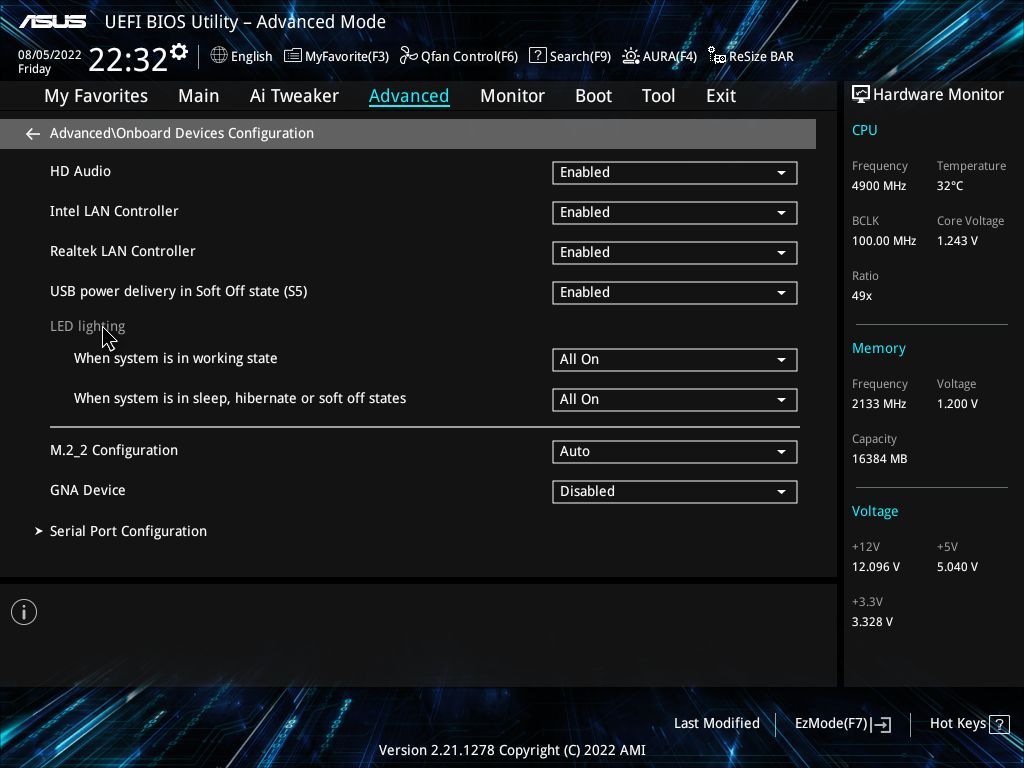The height and width of the screenshot is (768, 1024).
Task: Click 'When system is in working state' label
Action: (176, 359)
